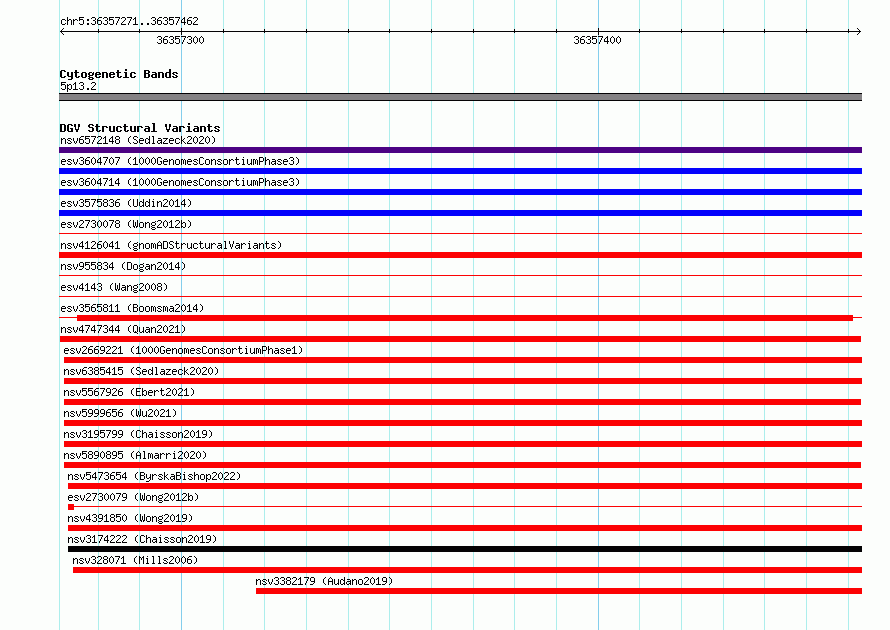The image size is (890, 630).
Task: Click the 36357400 ruler position label
Action: point(597,40)
